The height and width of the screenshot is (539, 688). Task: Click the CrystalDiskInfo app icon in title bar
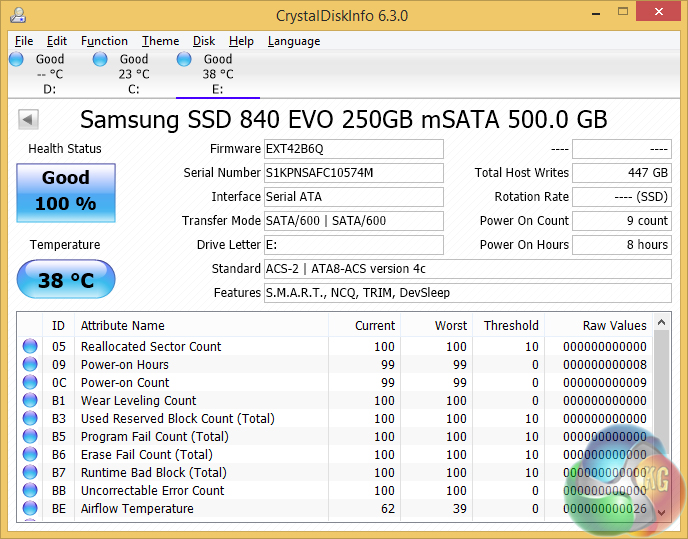click(x=17, y=16)
